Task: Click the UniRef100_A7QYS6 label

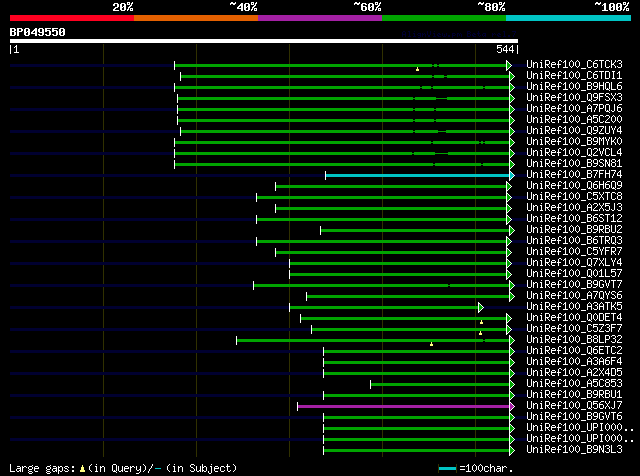Action: click(574, 296)
